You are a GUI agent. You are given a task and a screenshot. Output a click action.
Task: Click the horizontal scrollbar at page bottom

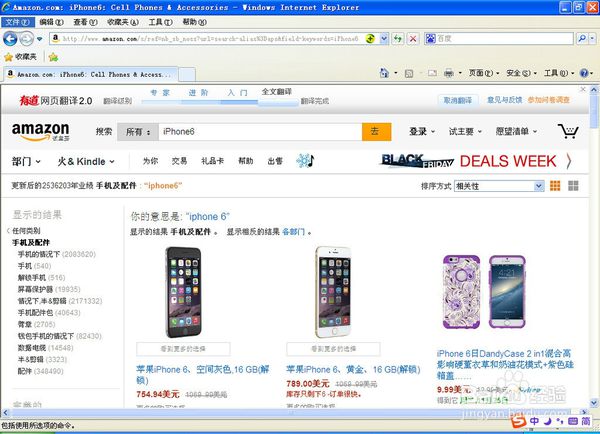[294, 413]
